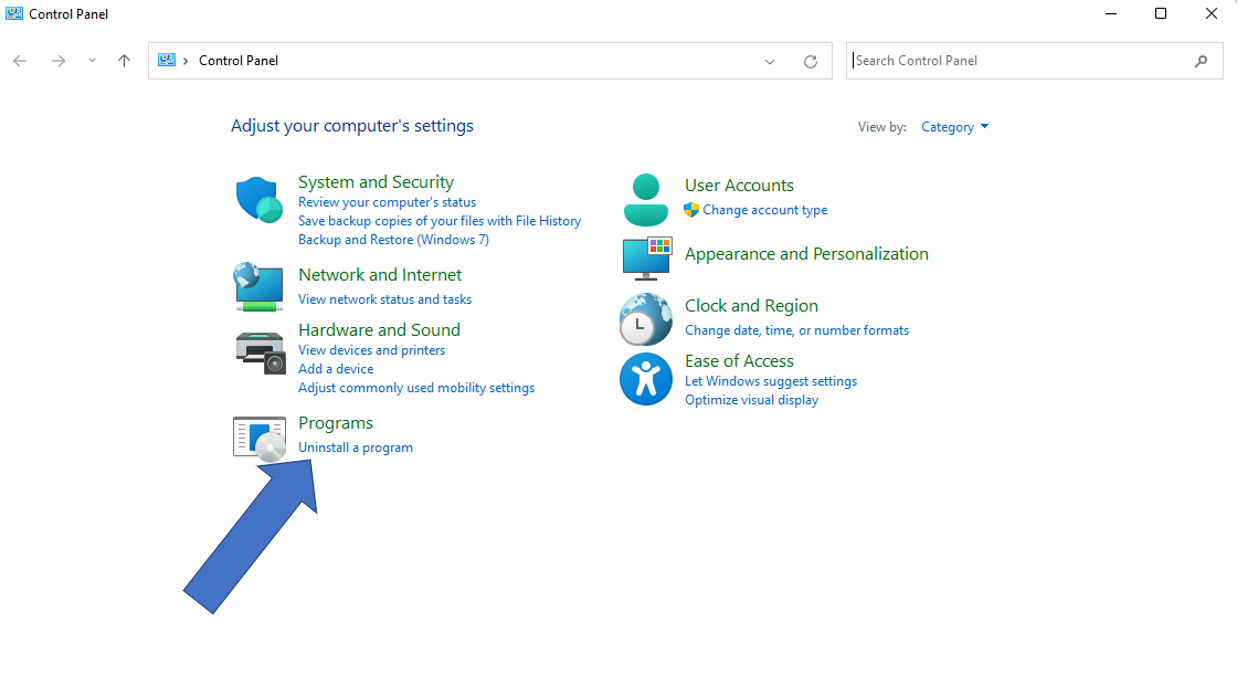Click Control Panel breadcrumb in address bar
This screenshot has width=1247, height=683.
[x=238, y=61]
